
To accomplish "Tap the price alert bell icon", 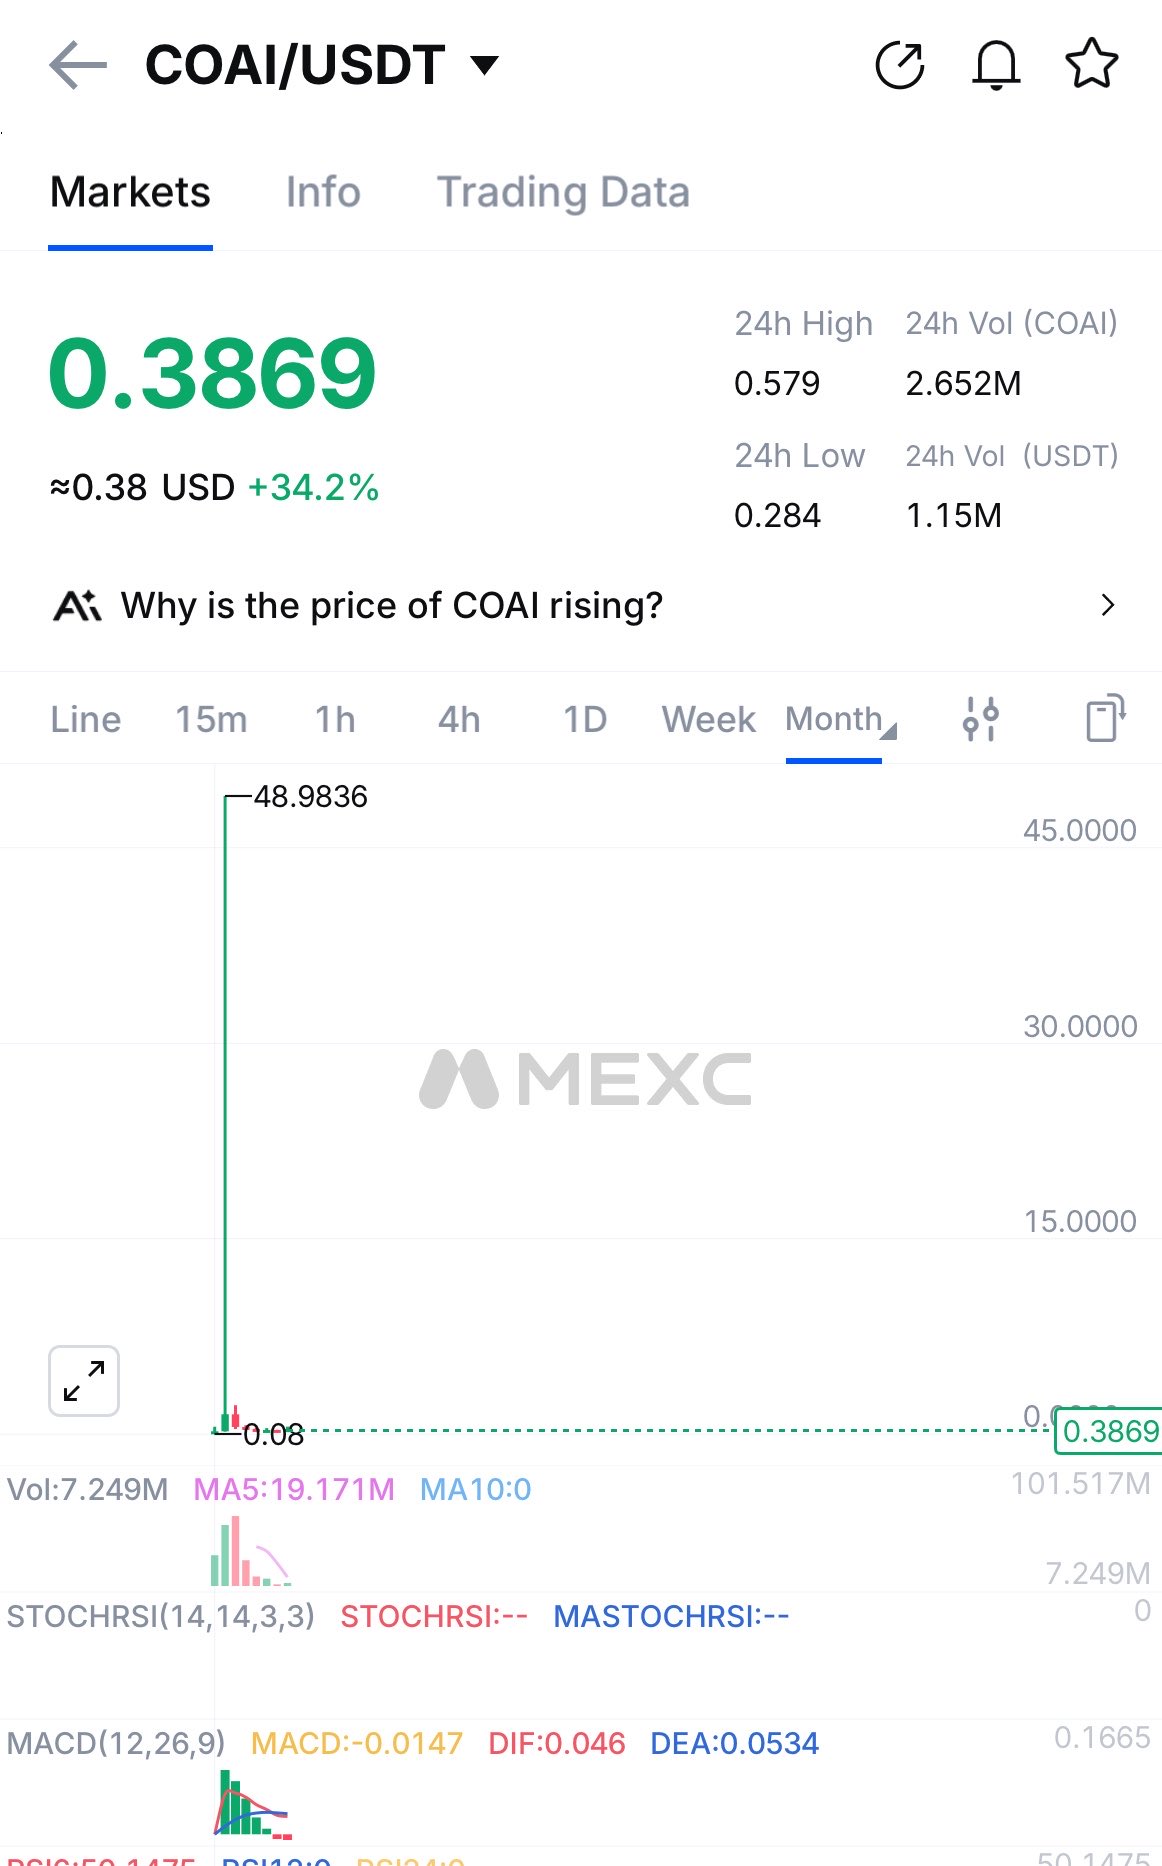I will coord(996,66).
